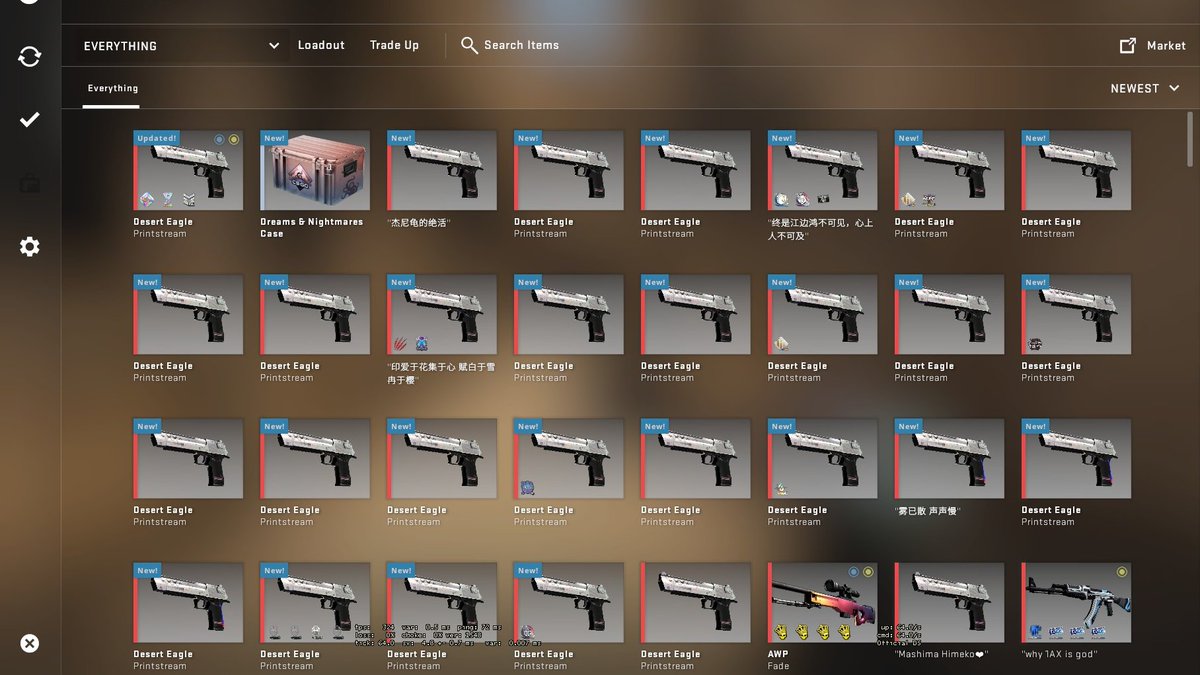Viewport: 1200px width, 675px height.
Task: Click the inventory vertical scrollbar
Action: click(x=1189, y=140)
